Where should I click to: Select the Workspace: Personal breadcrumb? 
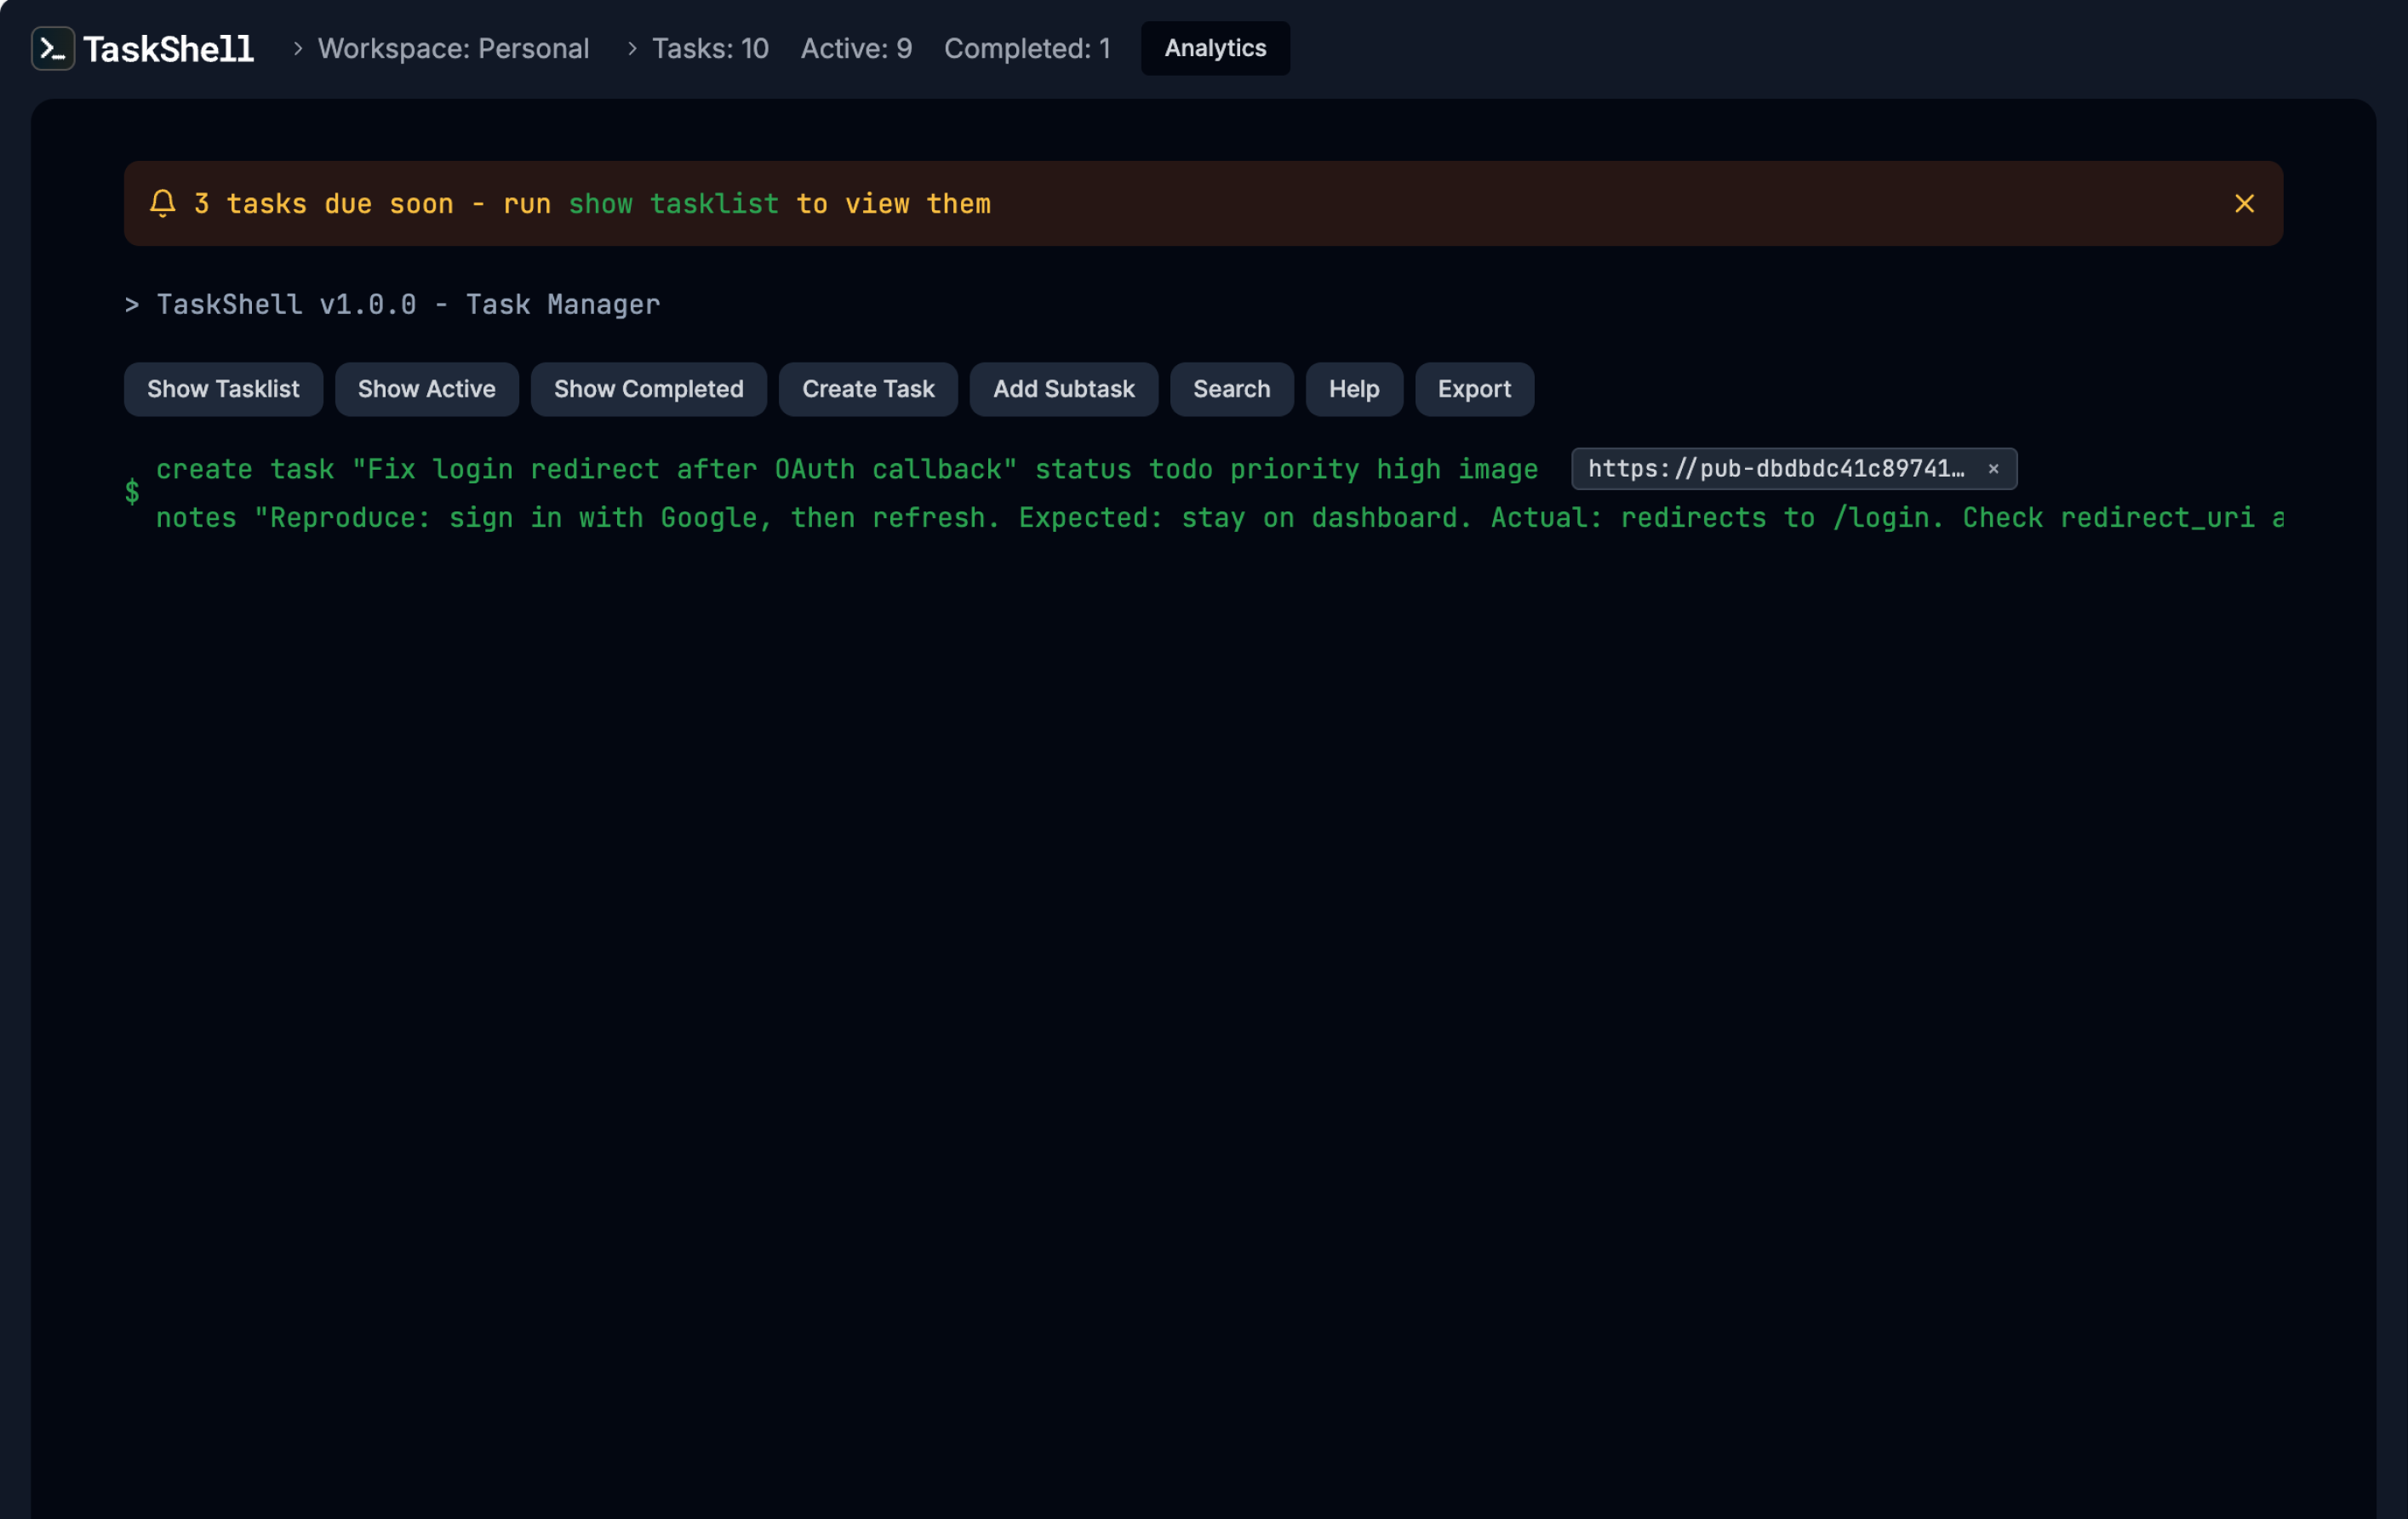tap(453, 48)
